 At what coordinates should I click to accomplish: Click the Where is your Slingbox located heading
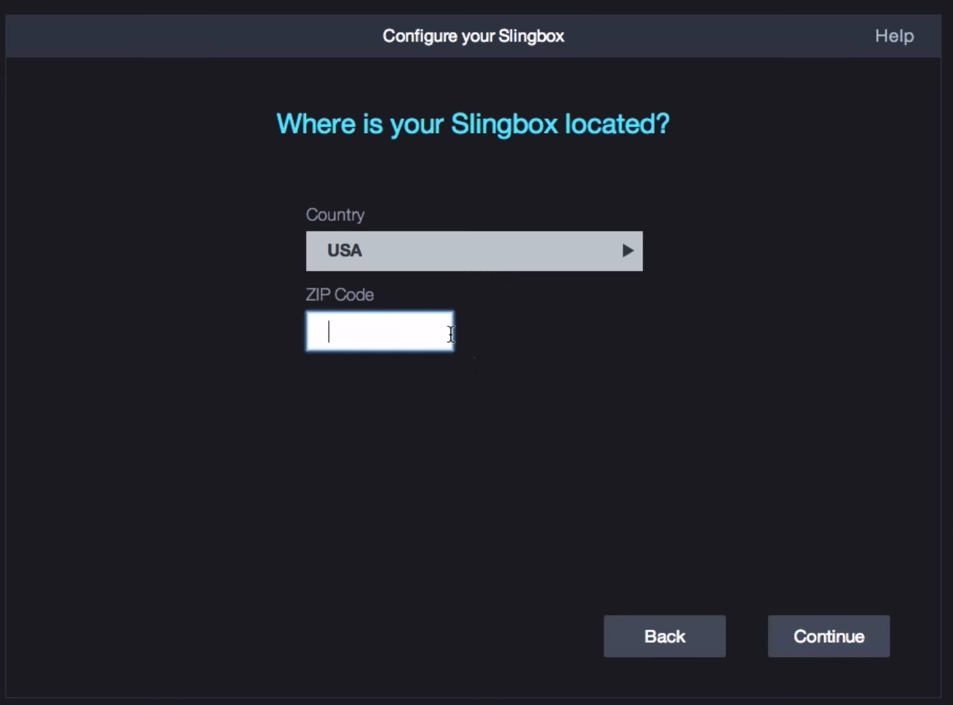(473, 123)
